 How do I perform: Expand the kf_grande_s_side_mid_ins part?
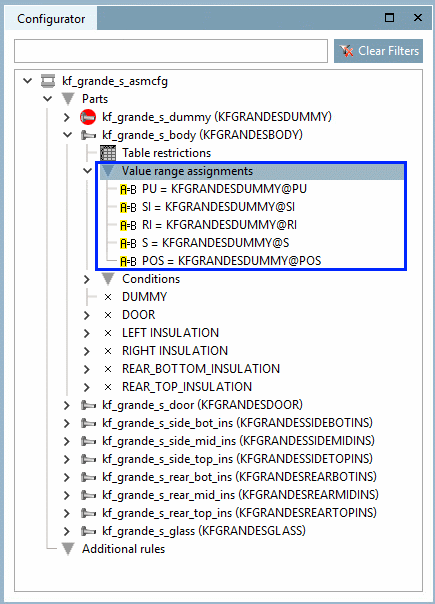[x=67, y=441]
